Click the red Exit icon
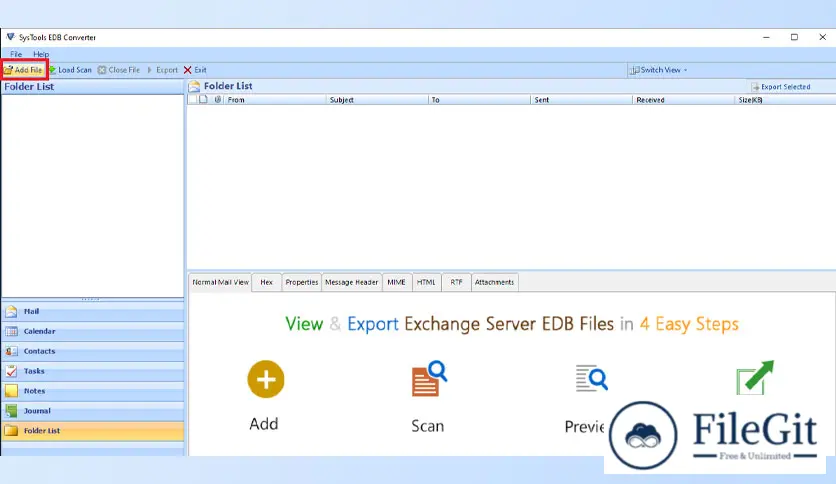Image resolution: width=836 pixels, height=484 pixels. click(x=187, y=70)
